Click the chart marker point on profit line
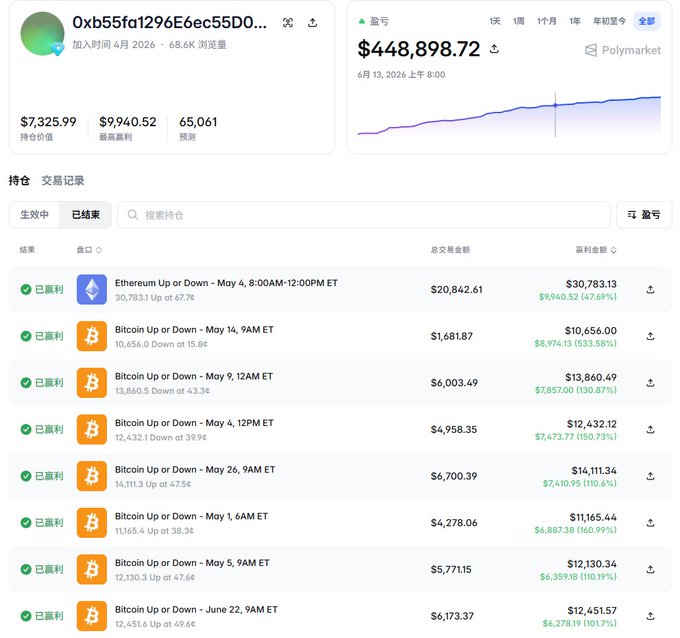The width and height of the screenshot is (680, 638). pos(555,105)
